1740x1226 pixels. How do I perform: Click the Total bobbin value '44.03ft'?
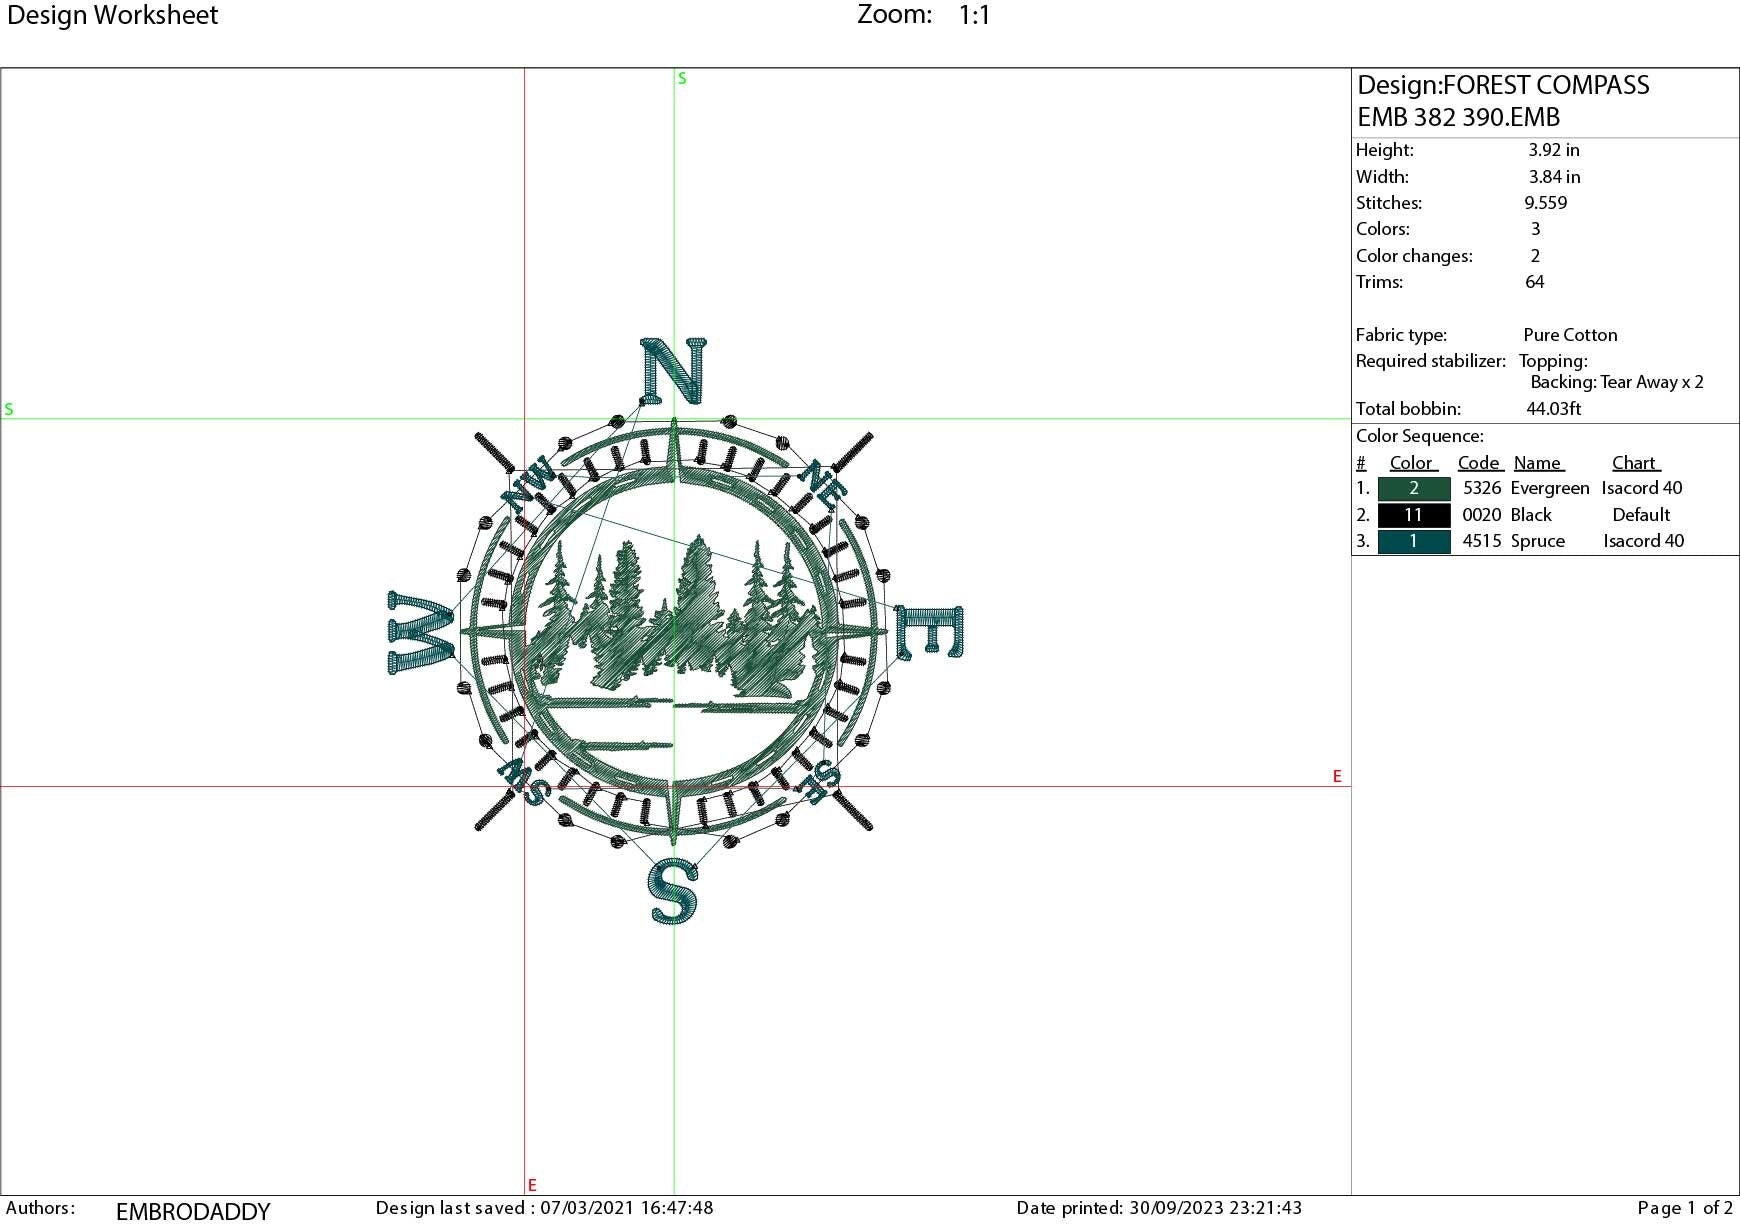click(1553, 409)
